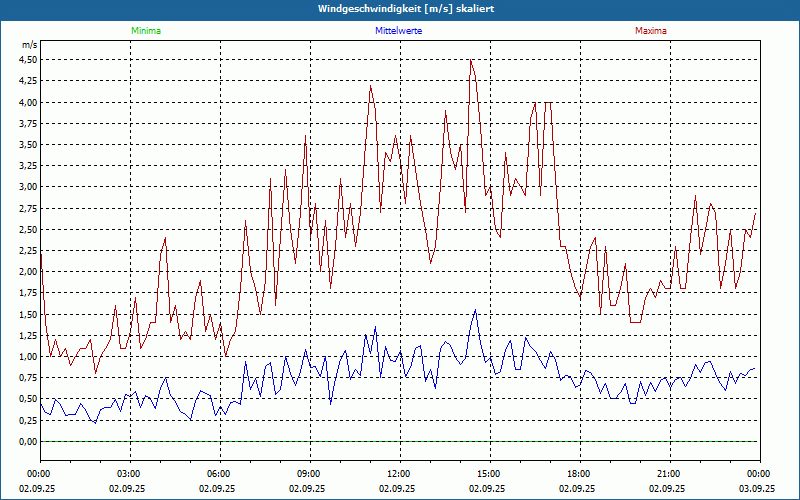800x500 pixels.
Task: Click the chart title Windgeschwindigkeit [m/s] skaliert
Action: (399, 9)
